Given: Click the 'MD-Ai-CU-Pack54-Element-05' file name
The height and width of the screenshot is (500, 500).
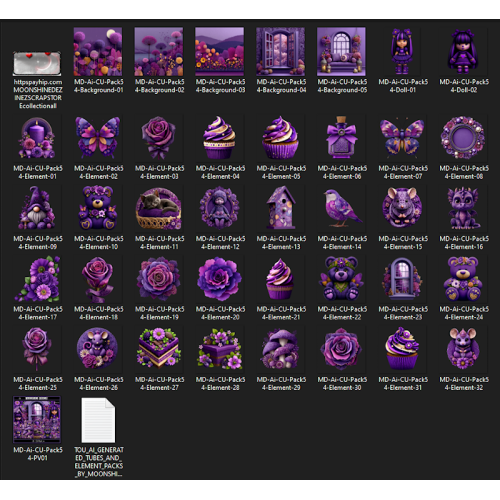Looking at the screenshot, I should click(x=281, y=172).
